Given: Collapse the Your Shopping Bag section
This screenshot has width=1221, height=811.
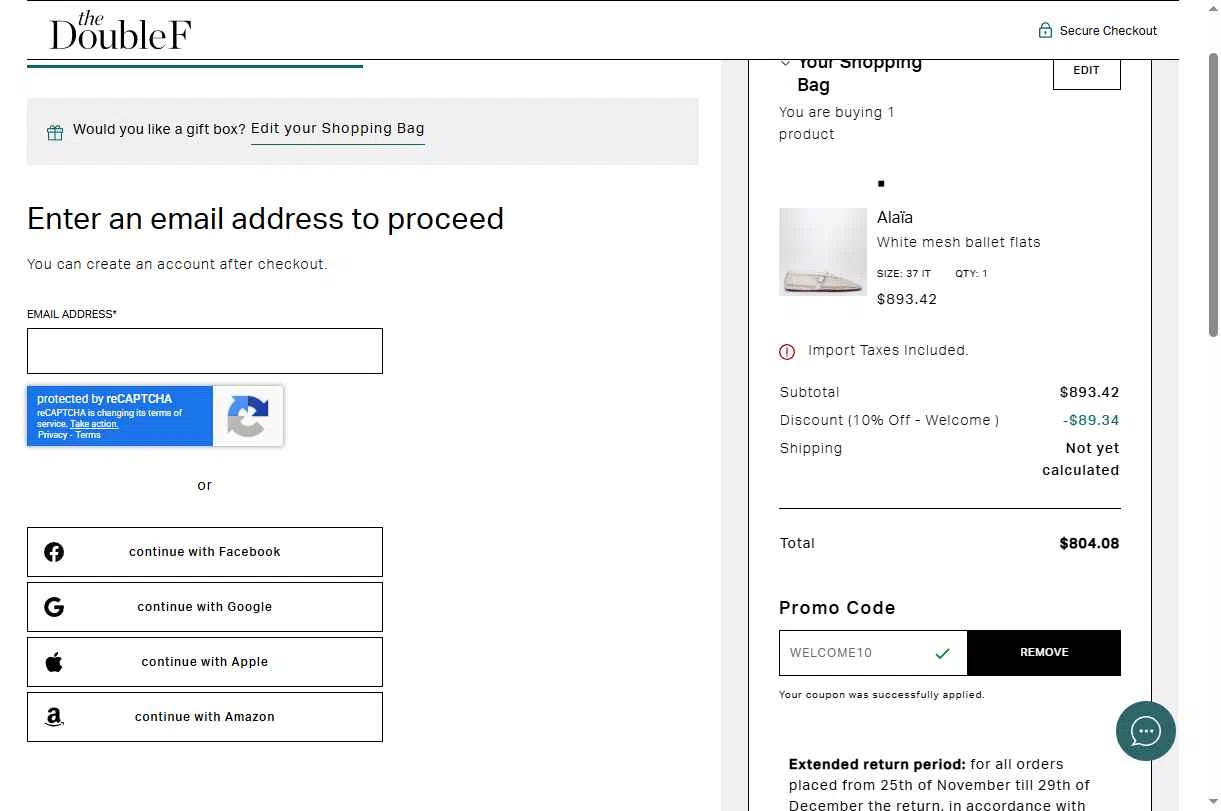Looking at the screenshot, I should click(x=785, y=63).
